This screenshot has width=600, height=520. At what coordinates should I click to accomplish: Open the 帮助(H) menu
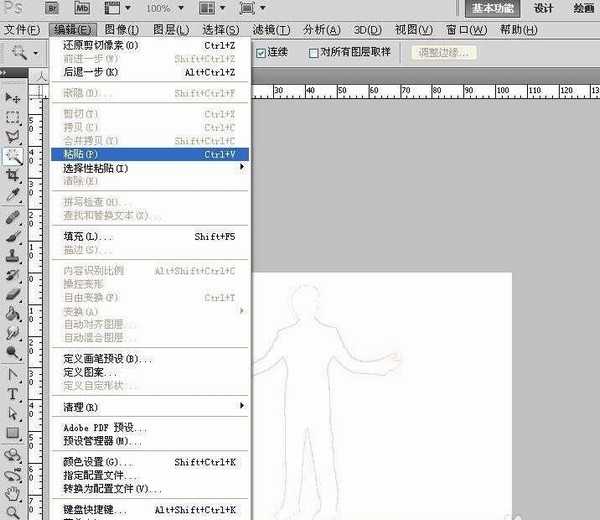pyautogui.click(x=519, y=29)
